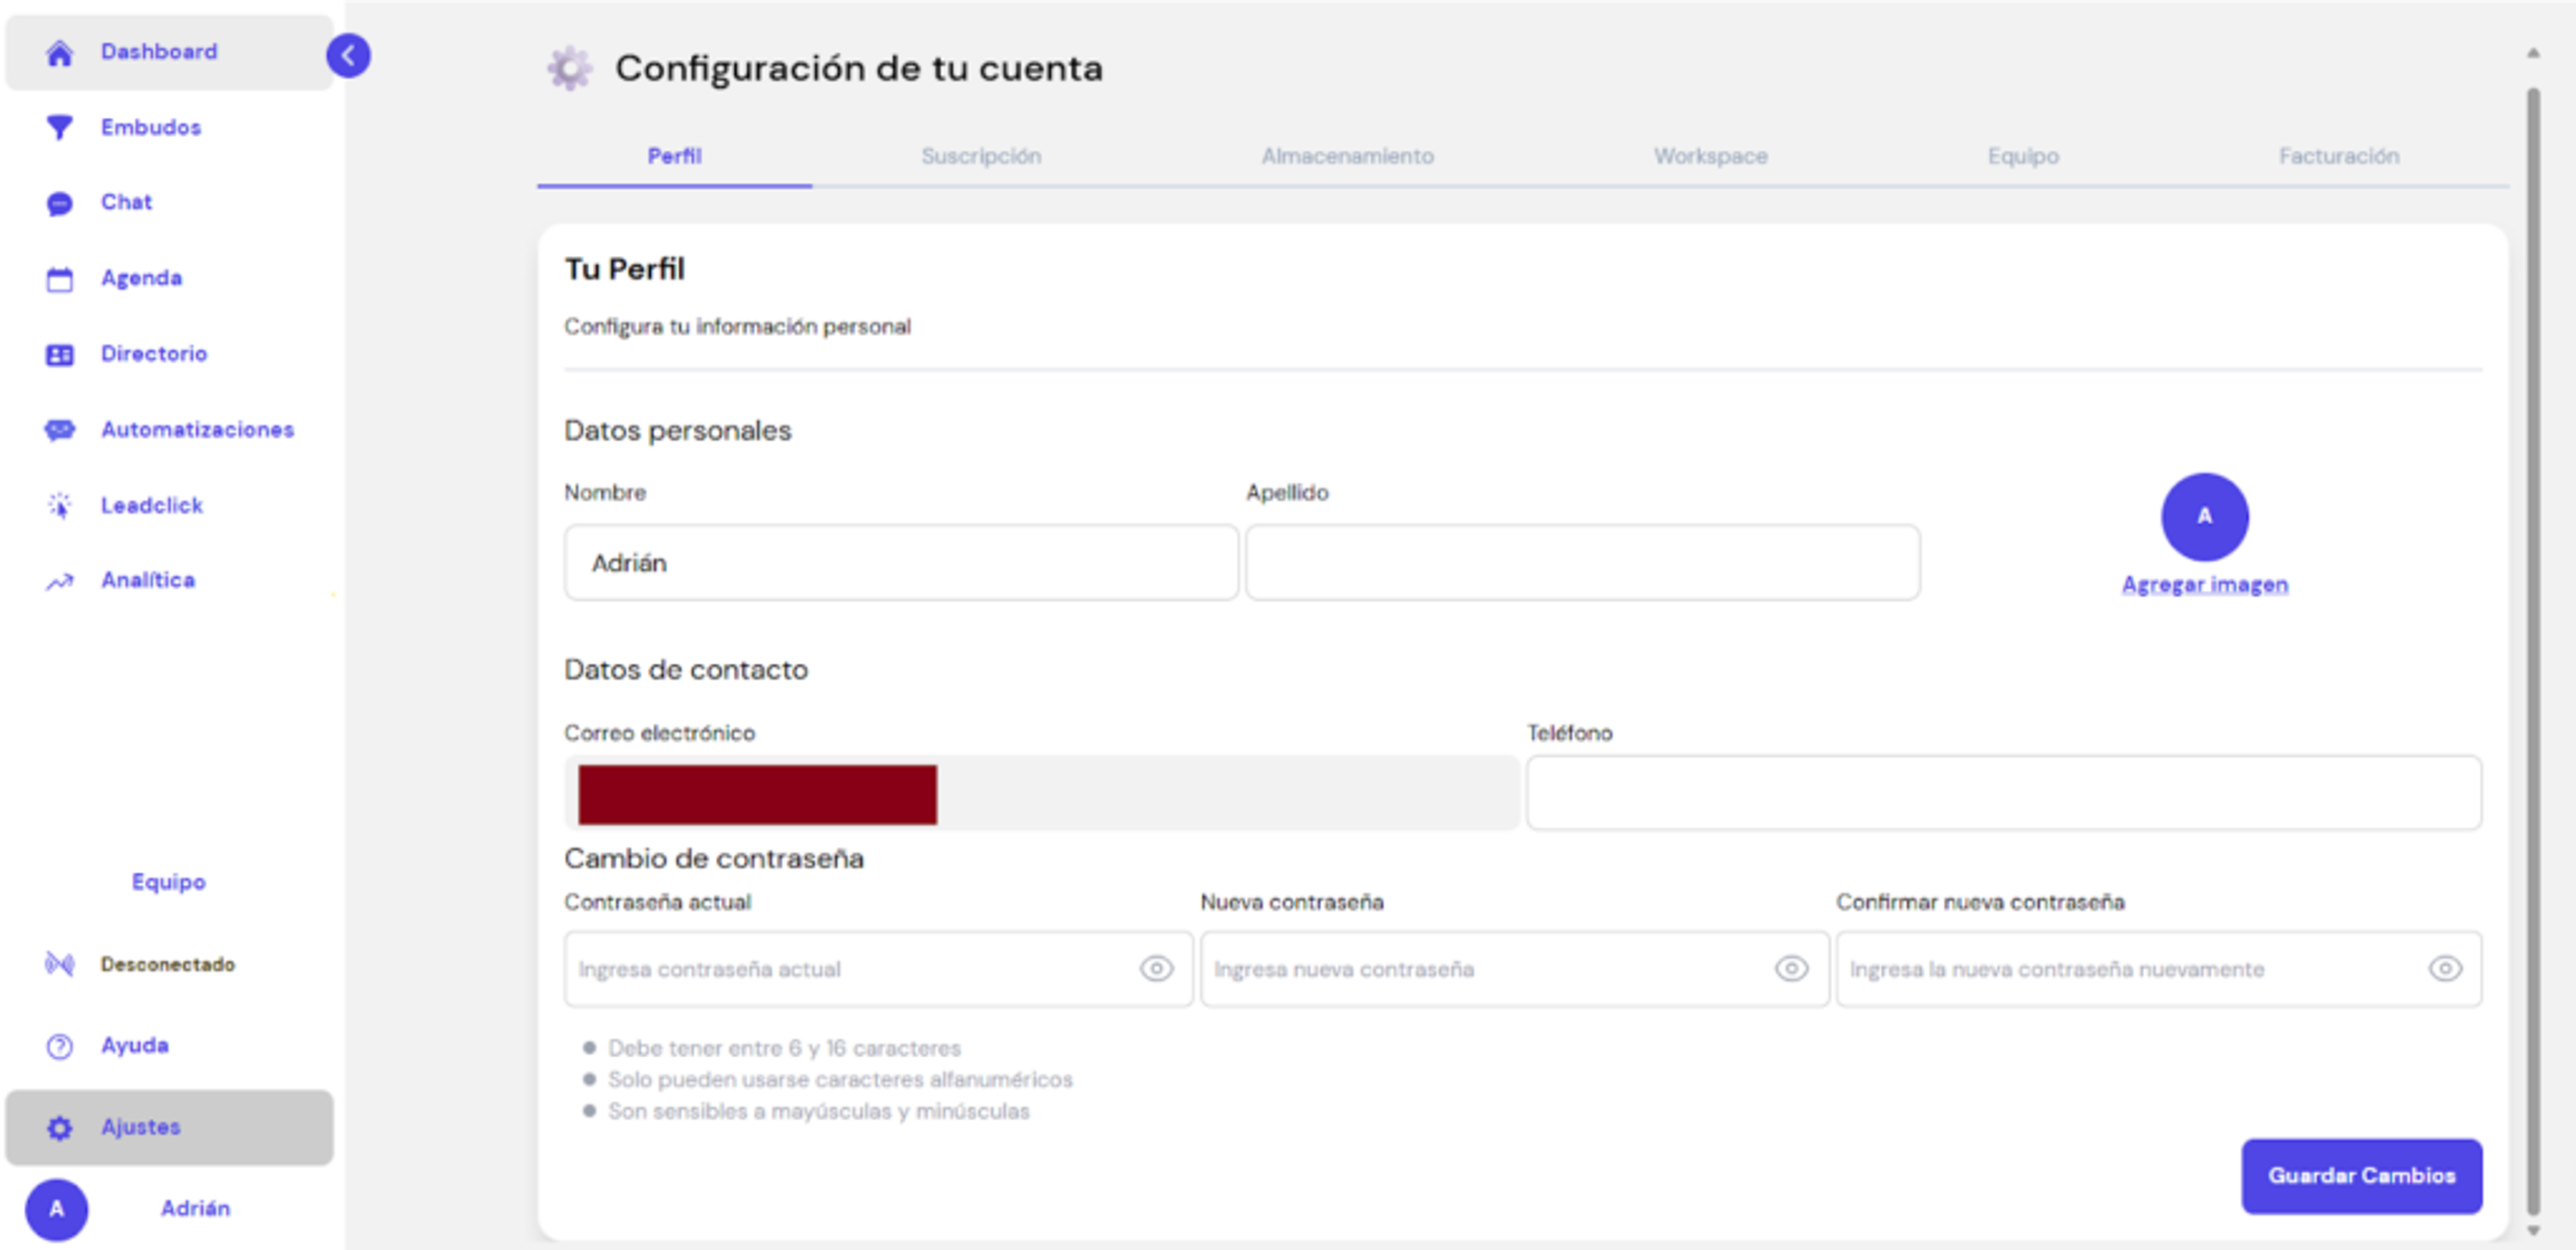Screen dimensions: 2576x1250
Task: Click the Agregar imagen link
Action: [x=2204, y=585]
